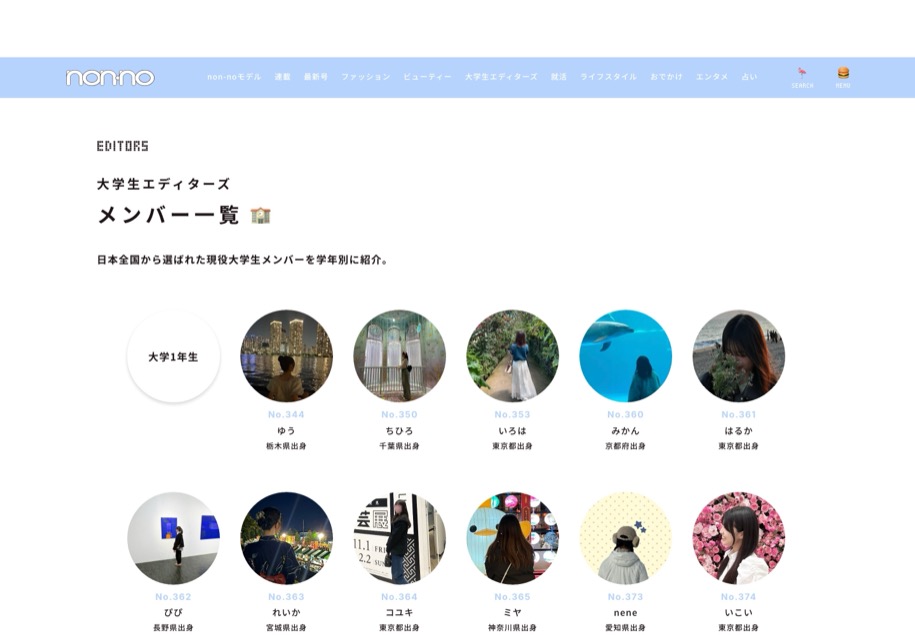
Task: Click member number No.364
Action: click(x=399, y=596)
